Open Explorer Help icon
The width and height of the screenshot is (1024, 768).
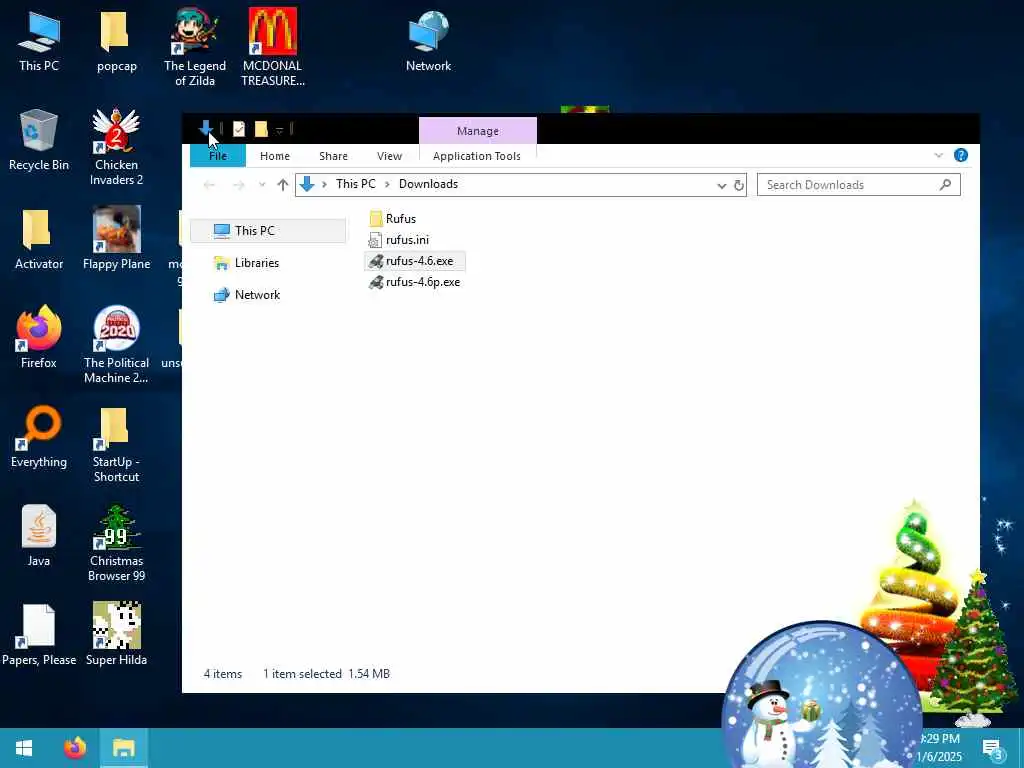[961, 155]
